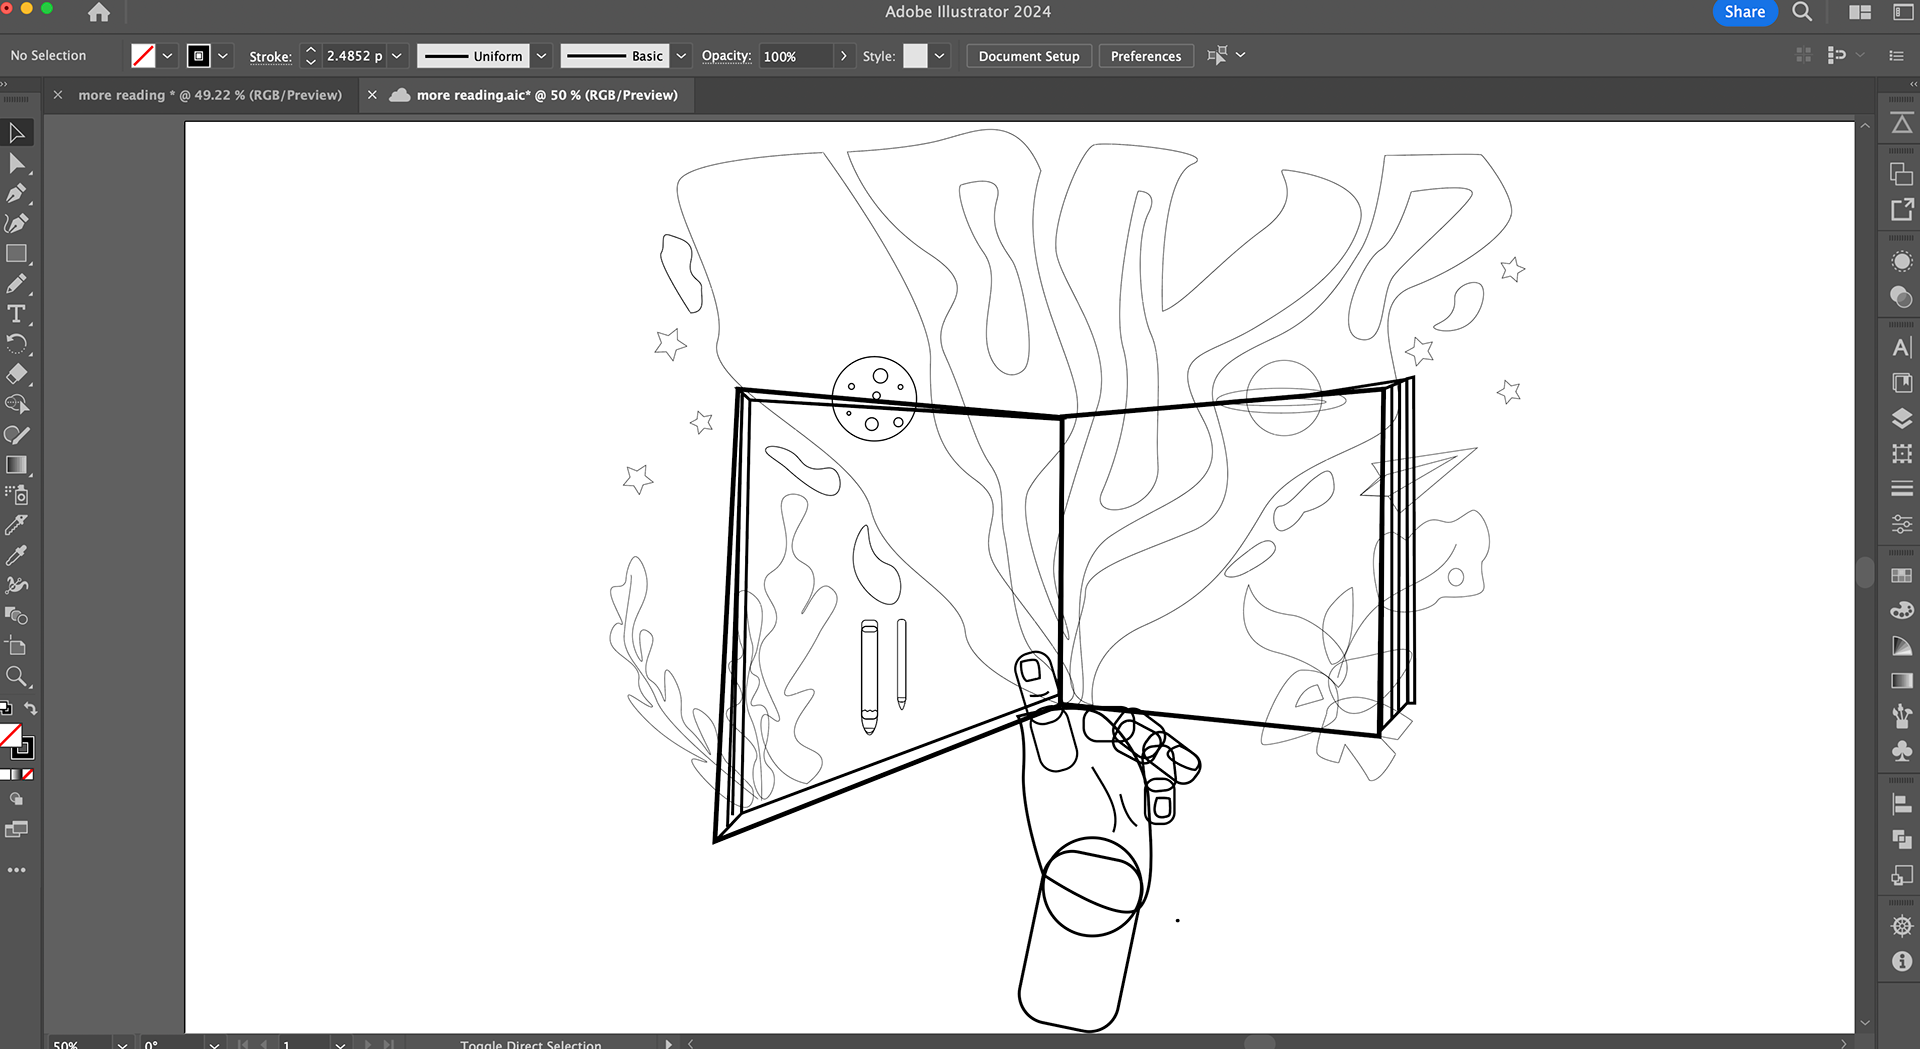
Task: Open the graphic Style dropdown
Action: pos(939,56)
